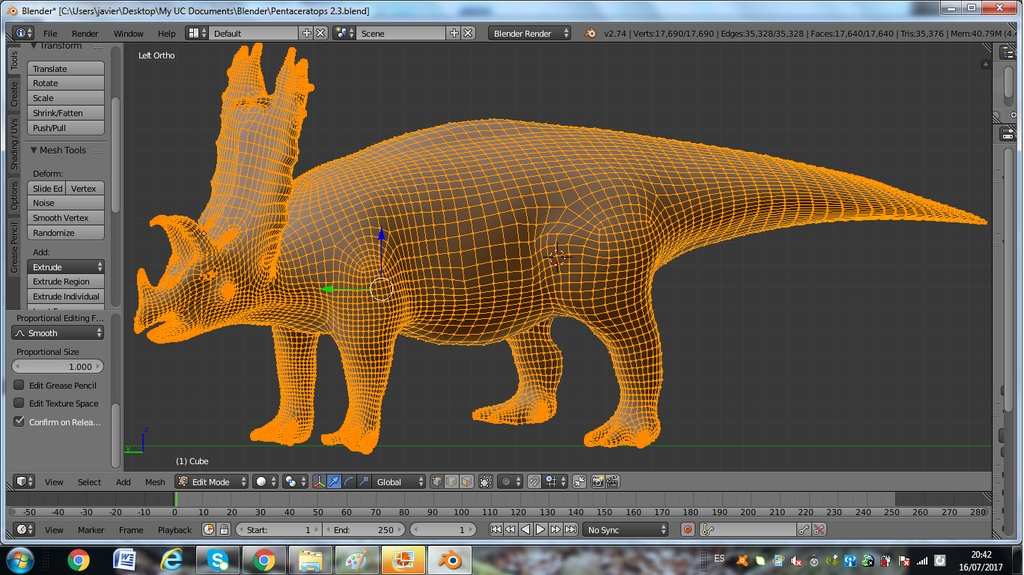The height and width of the screenshot is (575, 1024).
Task: Select the translate manipulator arrow icon
Action: 334,482
